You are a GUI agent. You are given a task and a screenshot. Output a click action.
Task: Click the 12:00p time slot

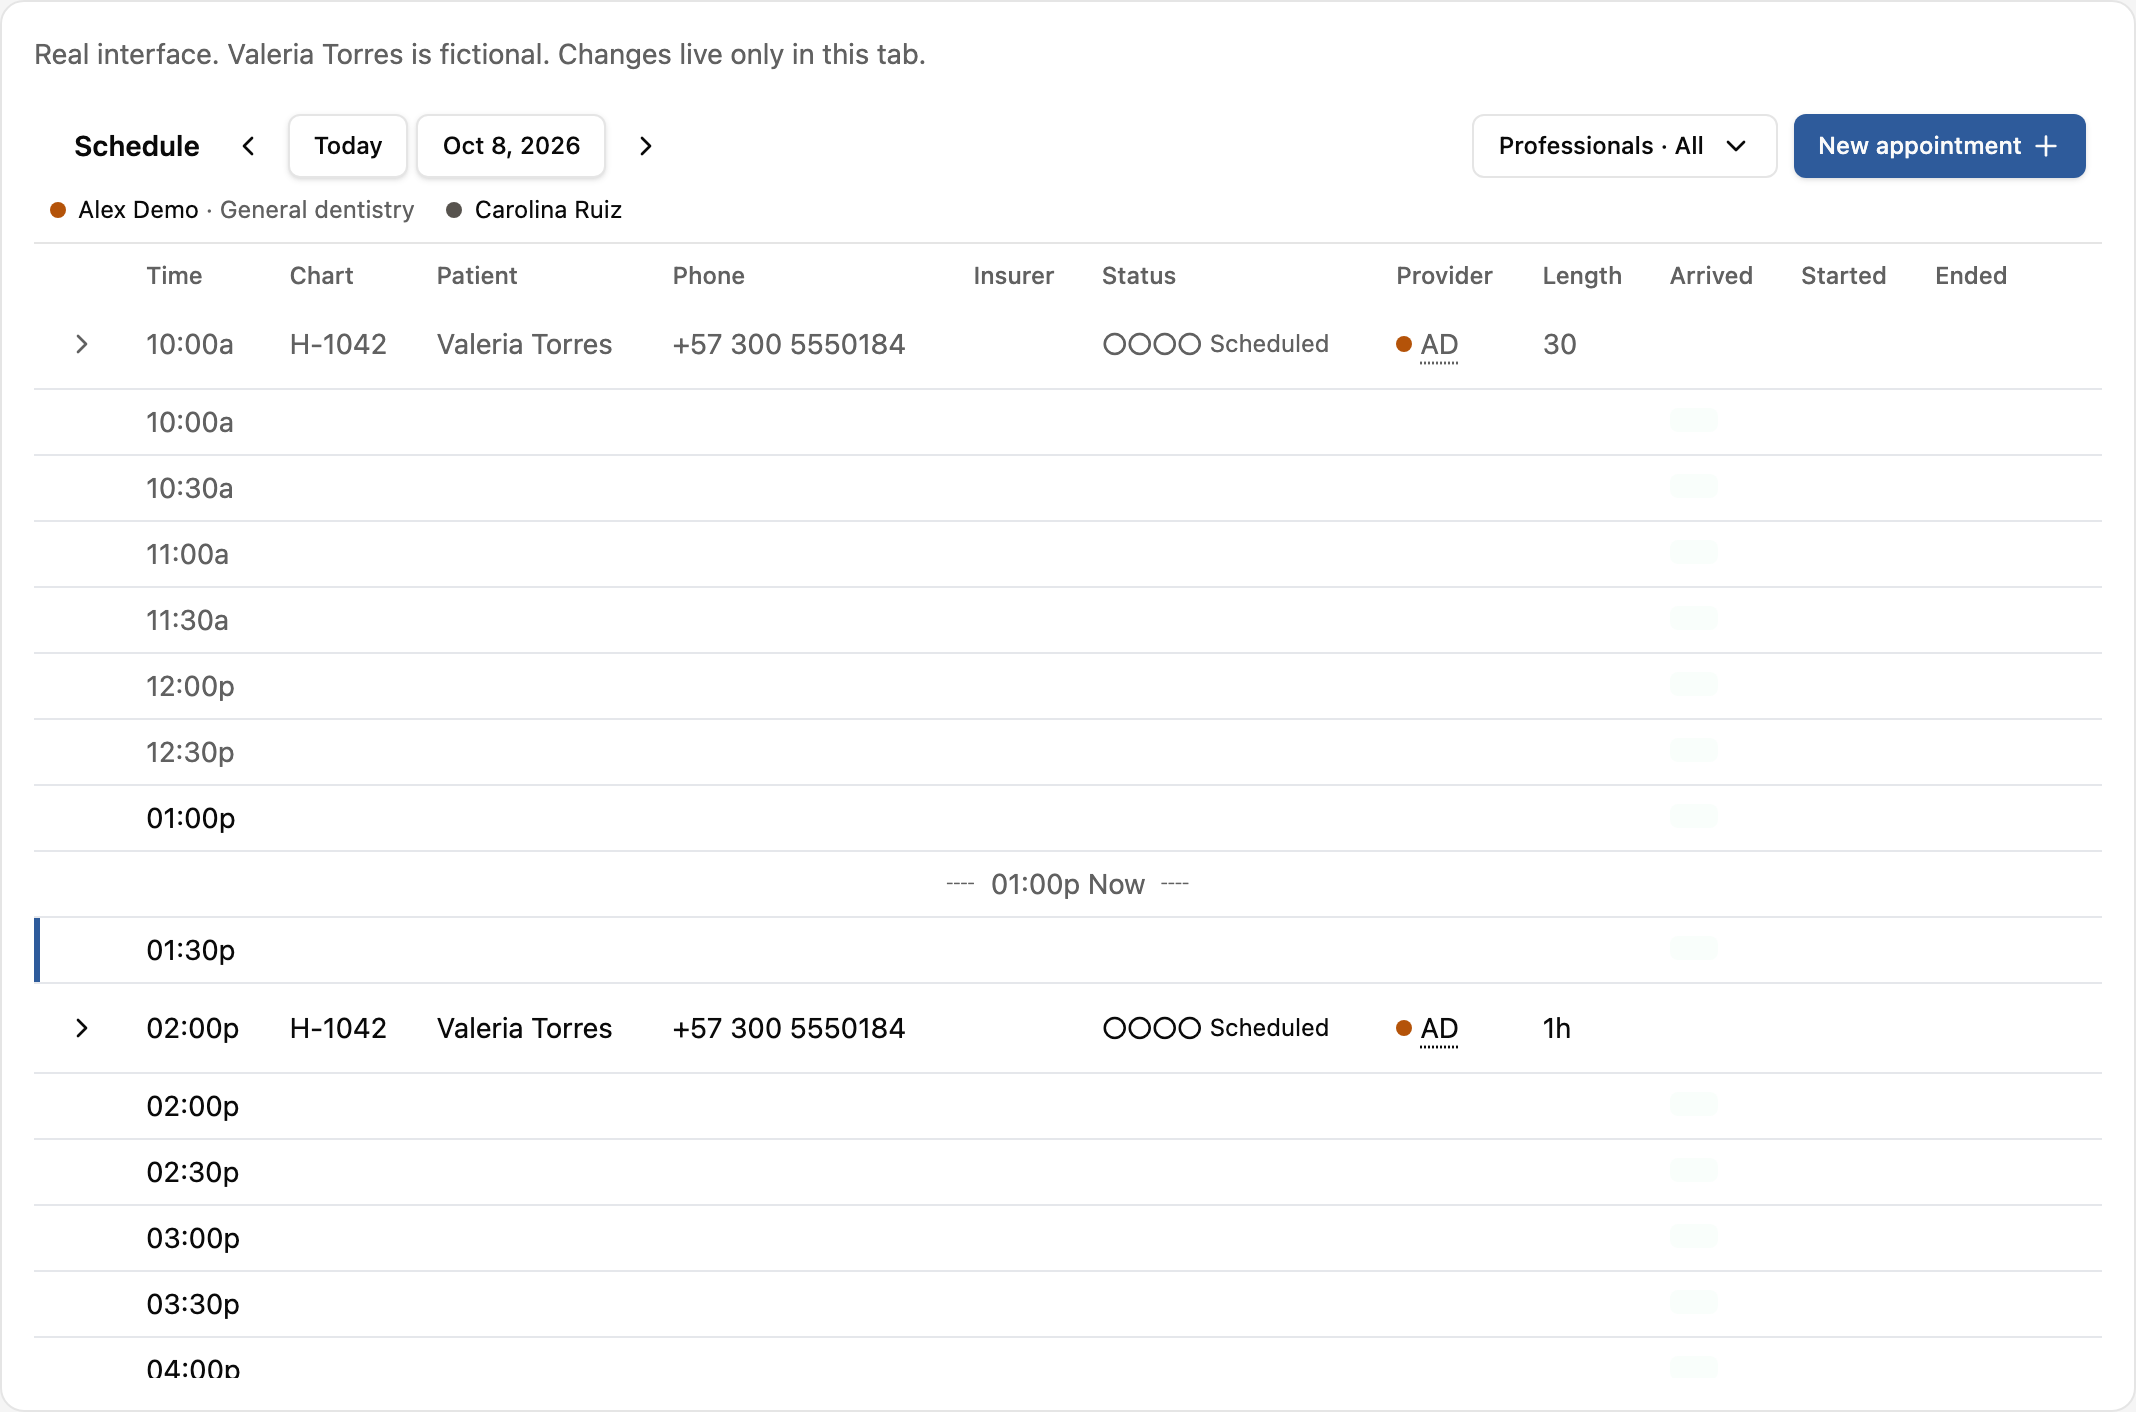[x=1068, y=686]
